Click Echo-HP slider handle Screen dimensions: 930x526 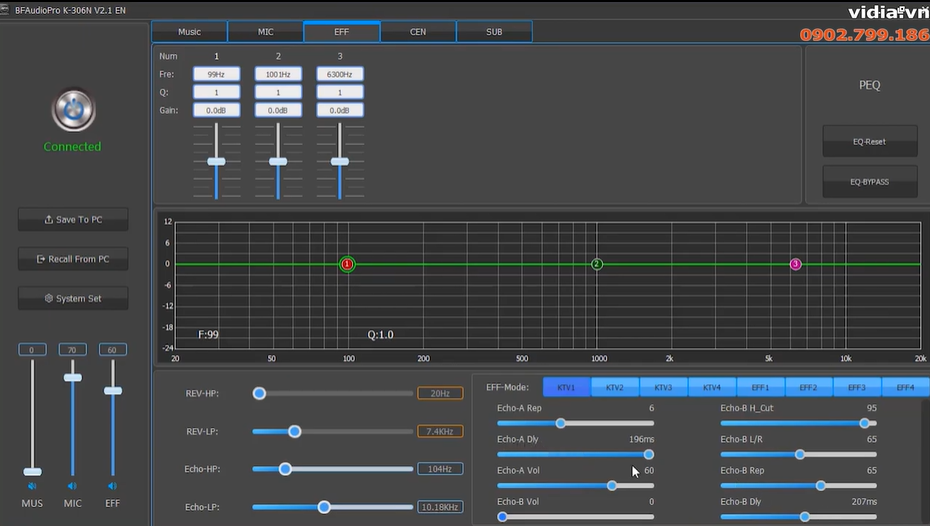[x=285, y=469]
